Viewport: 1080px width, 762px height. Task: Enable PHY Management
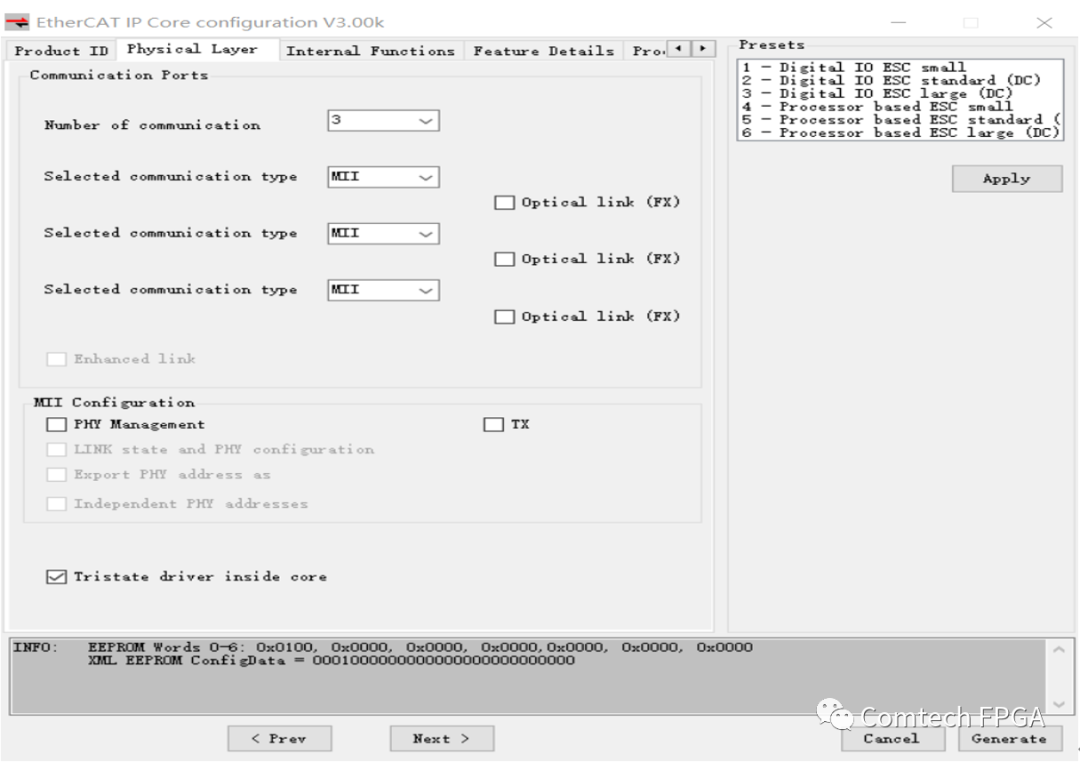click(56, 424)
